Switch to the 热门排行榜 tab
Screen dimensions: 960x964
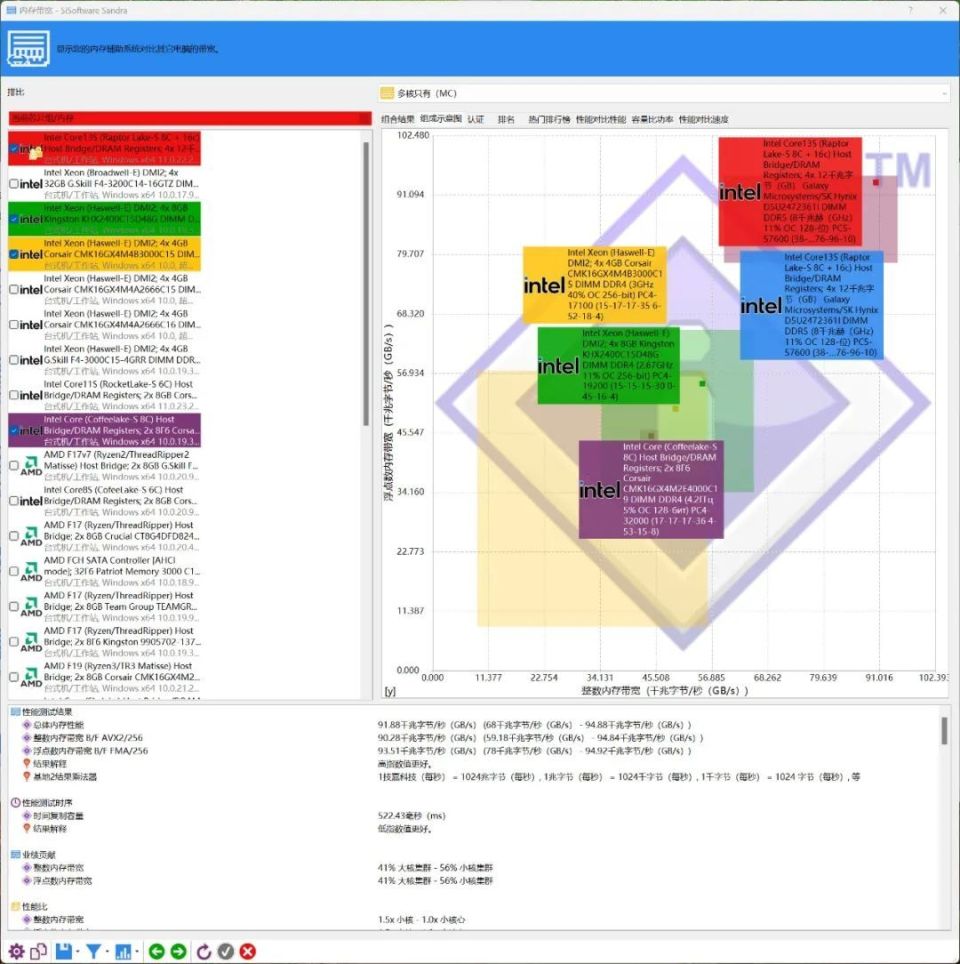[549, 119]
